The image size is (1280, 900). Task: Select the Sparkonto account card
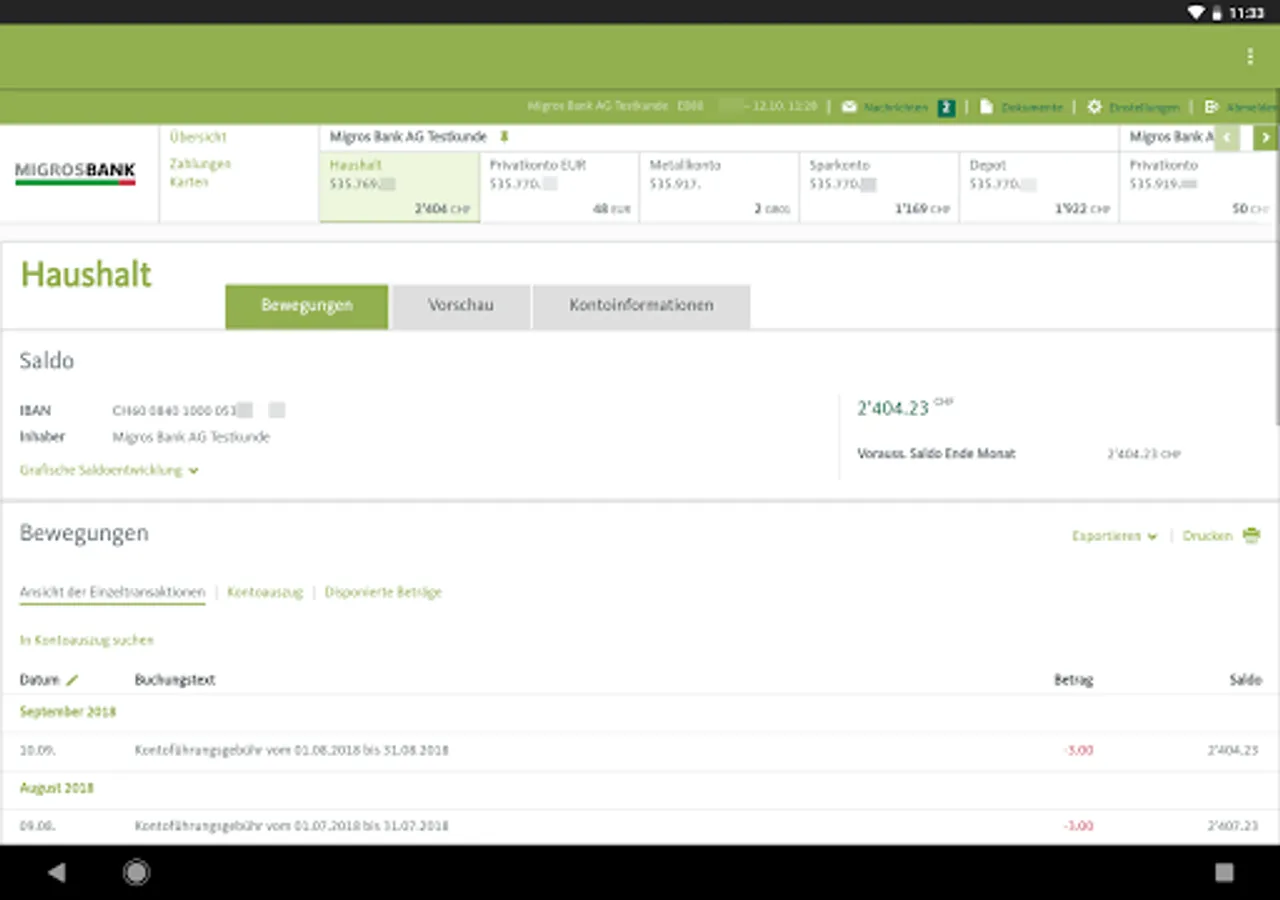click(880, 187)
